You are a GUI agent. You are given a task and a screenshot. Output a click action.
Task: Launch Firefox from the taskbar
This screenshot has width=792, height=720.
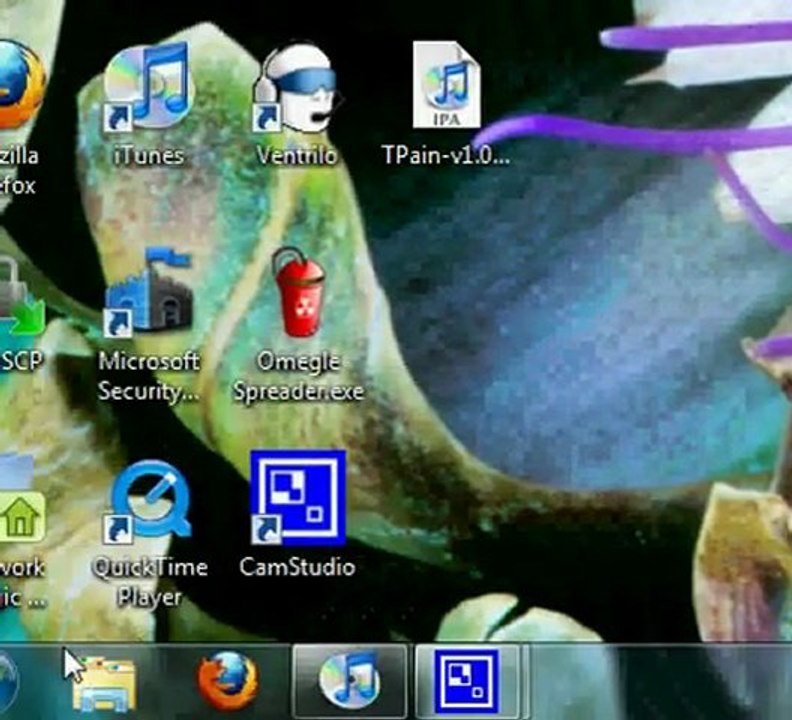point(227,681)
